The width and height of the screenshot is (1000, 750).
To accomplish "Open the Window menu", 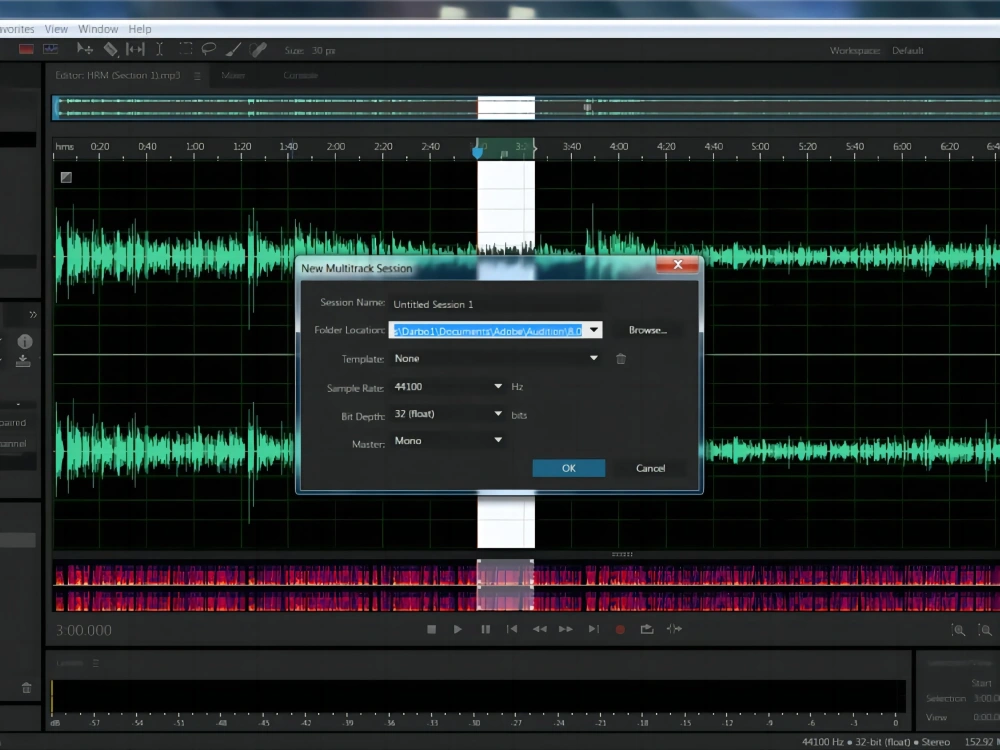I will coord(98,29).
